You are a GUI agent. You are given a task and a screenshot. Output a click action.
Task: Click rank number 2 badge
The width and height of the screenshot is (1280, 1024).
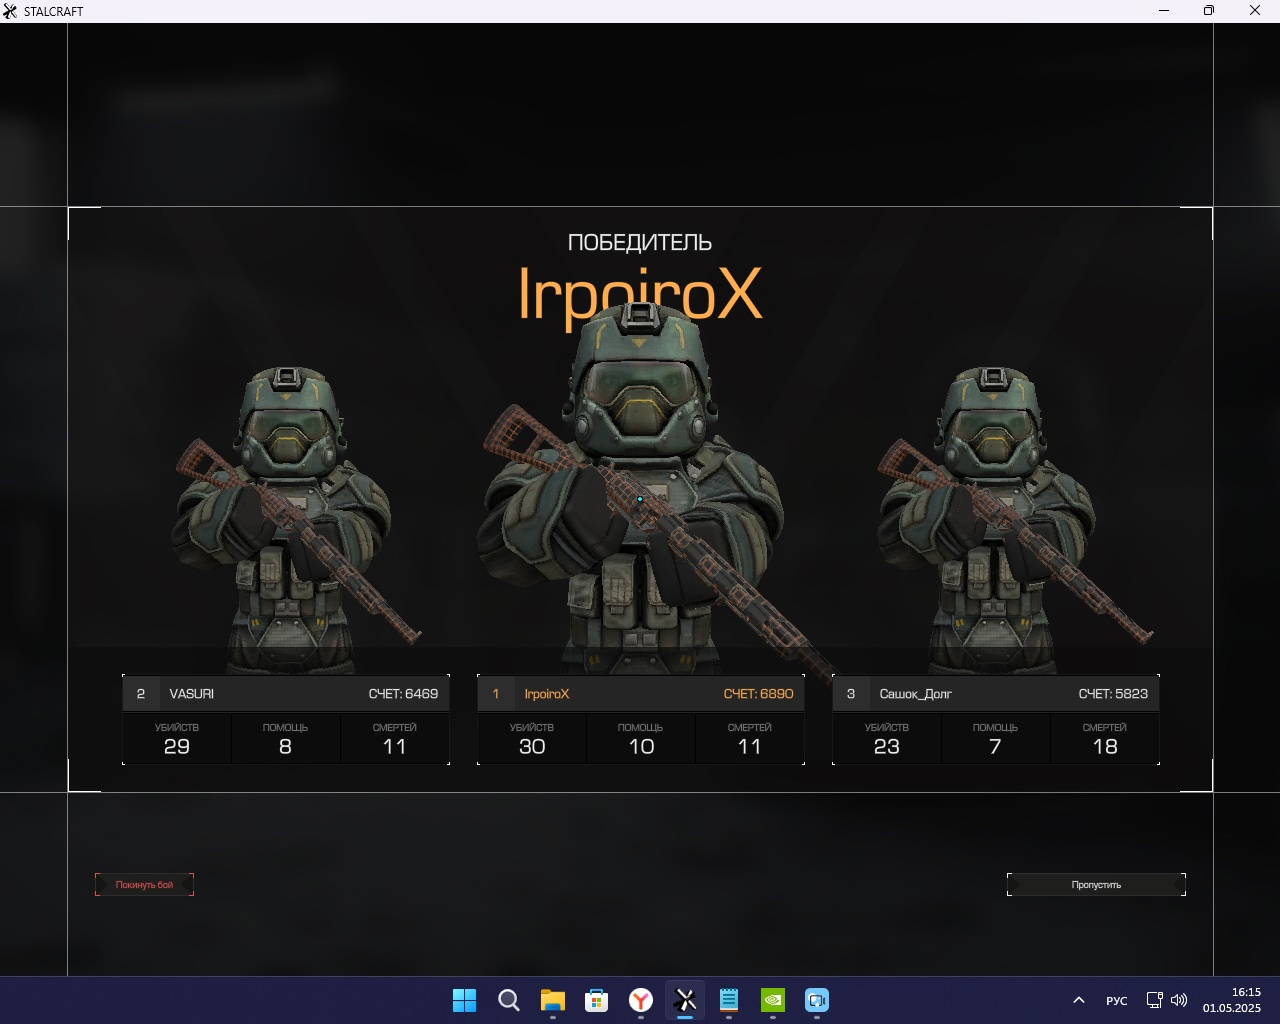pos(141,694)
